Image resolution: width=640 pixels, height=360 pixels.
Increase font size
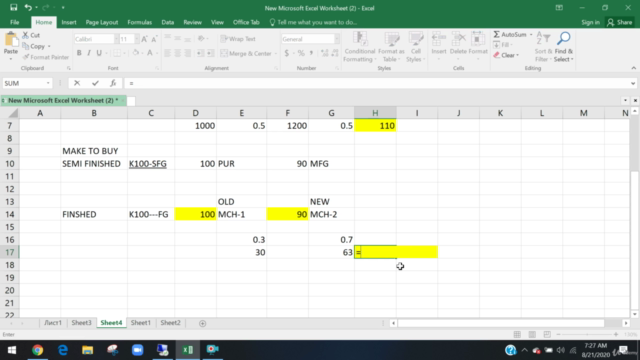(x=144, y=39)
